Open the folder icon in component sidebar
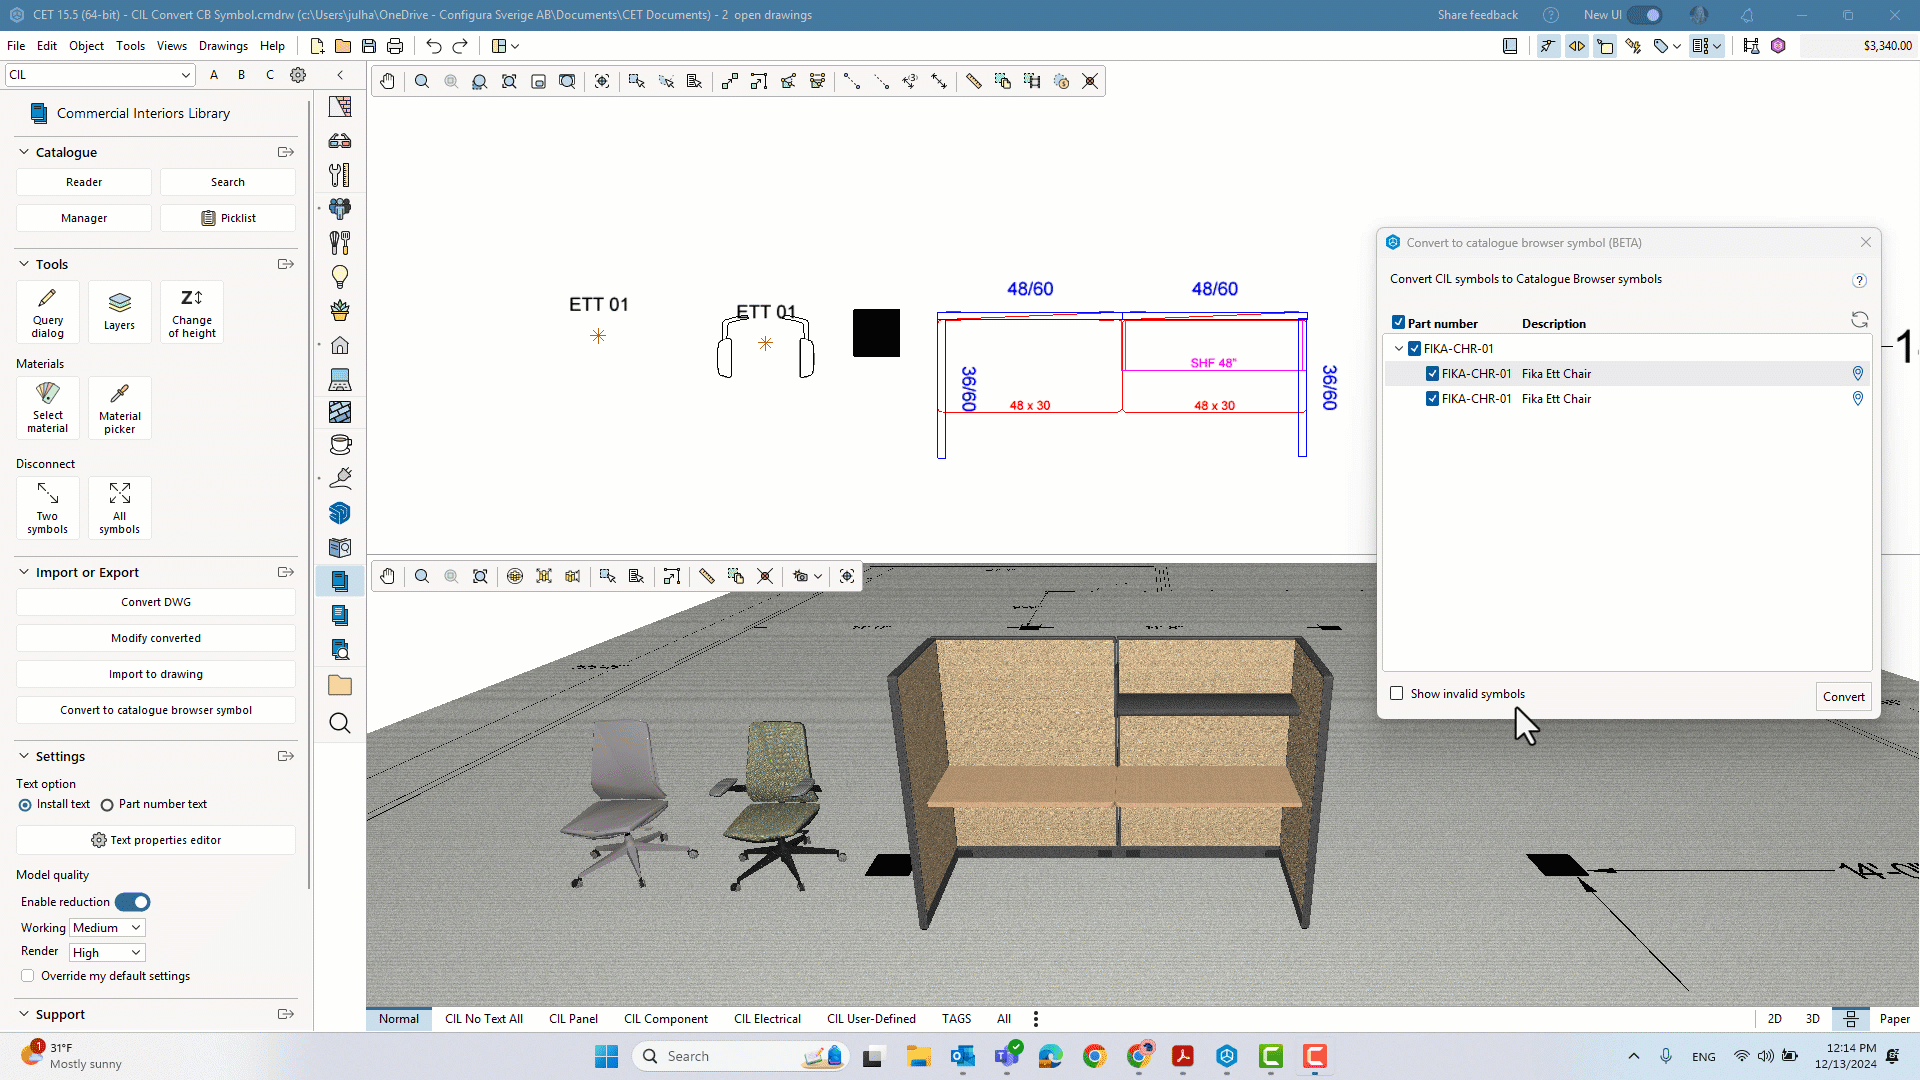The height and width of the screenshot is (1080, 1920). tap(340, 686)
